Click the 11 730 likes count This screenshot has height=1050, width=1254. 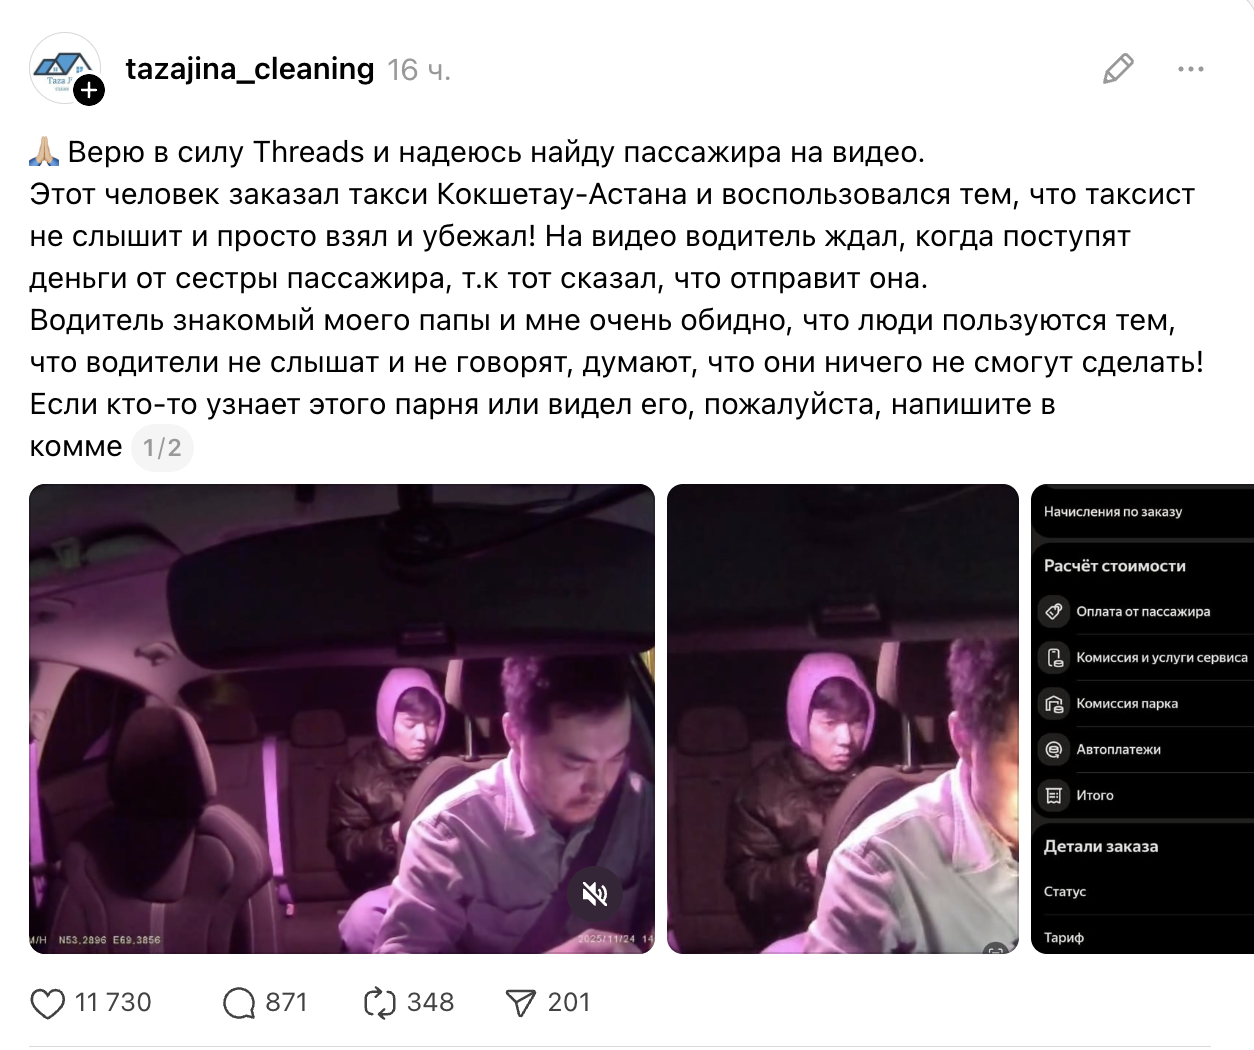(113, 1003)
